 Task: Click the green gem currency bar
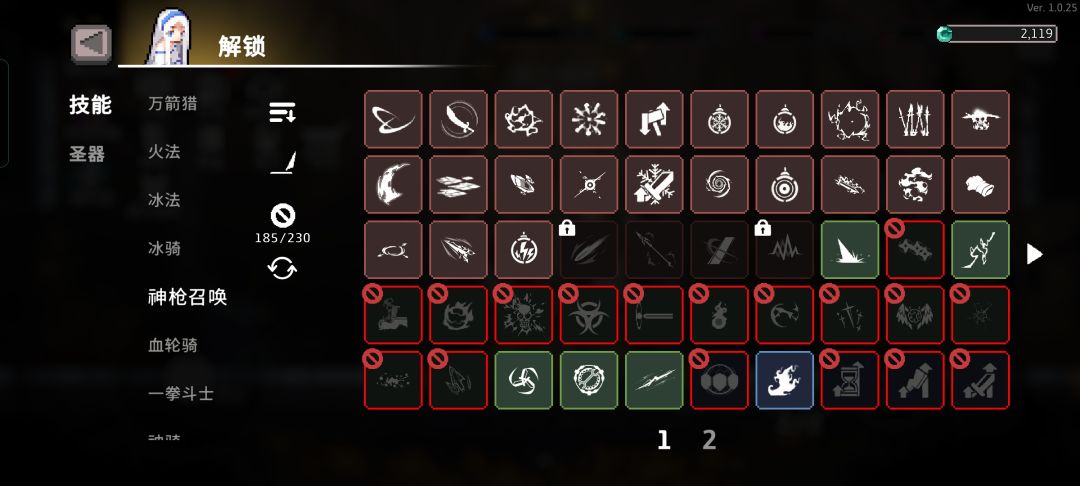pyautogui.click(x=997, y=34)
